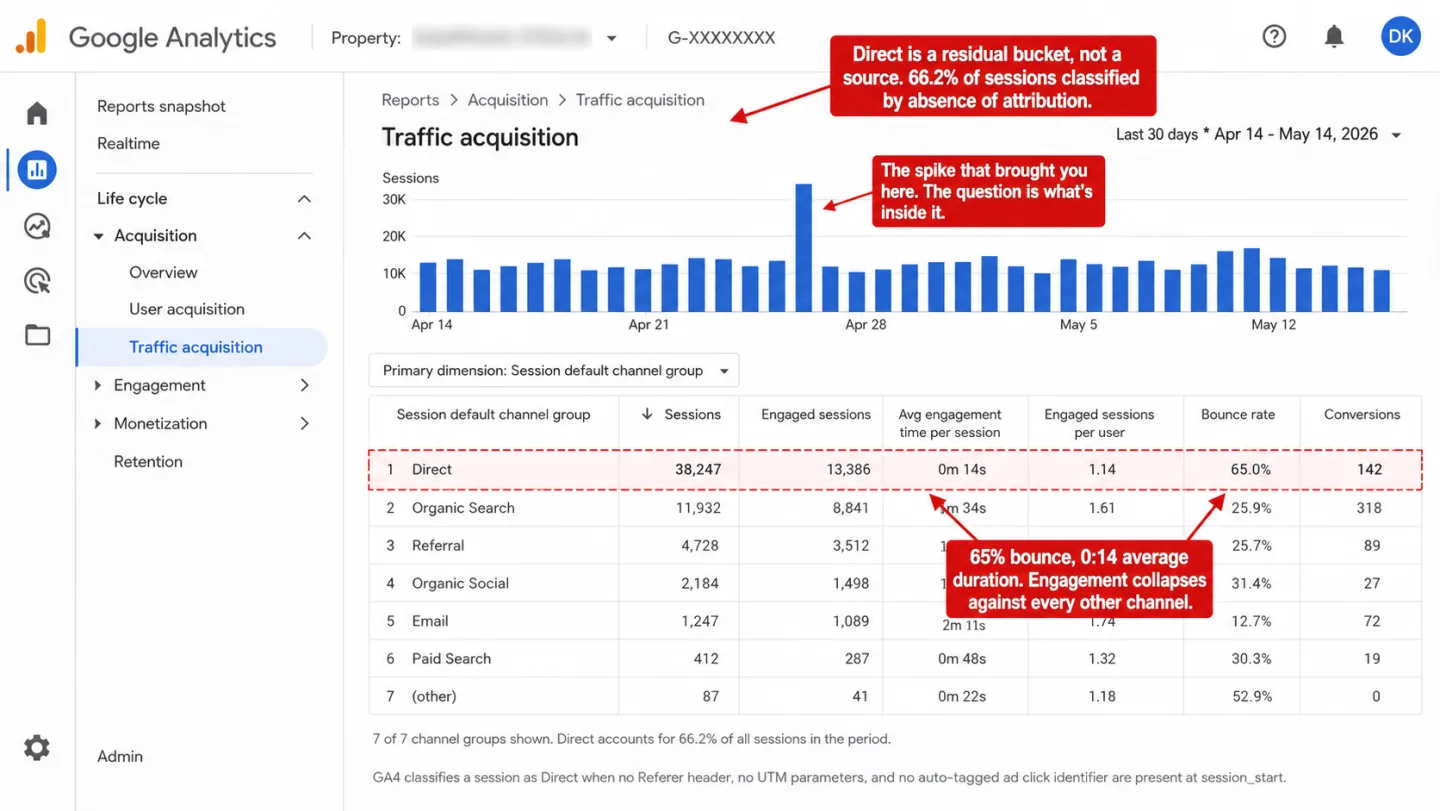Click Traffic acquisition breadcrumb

pyautogui.click(x=640, y=100)
